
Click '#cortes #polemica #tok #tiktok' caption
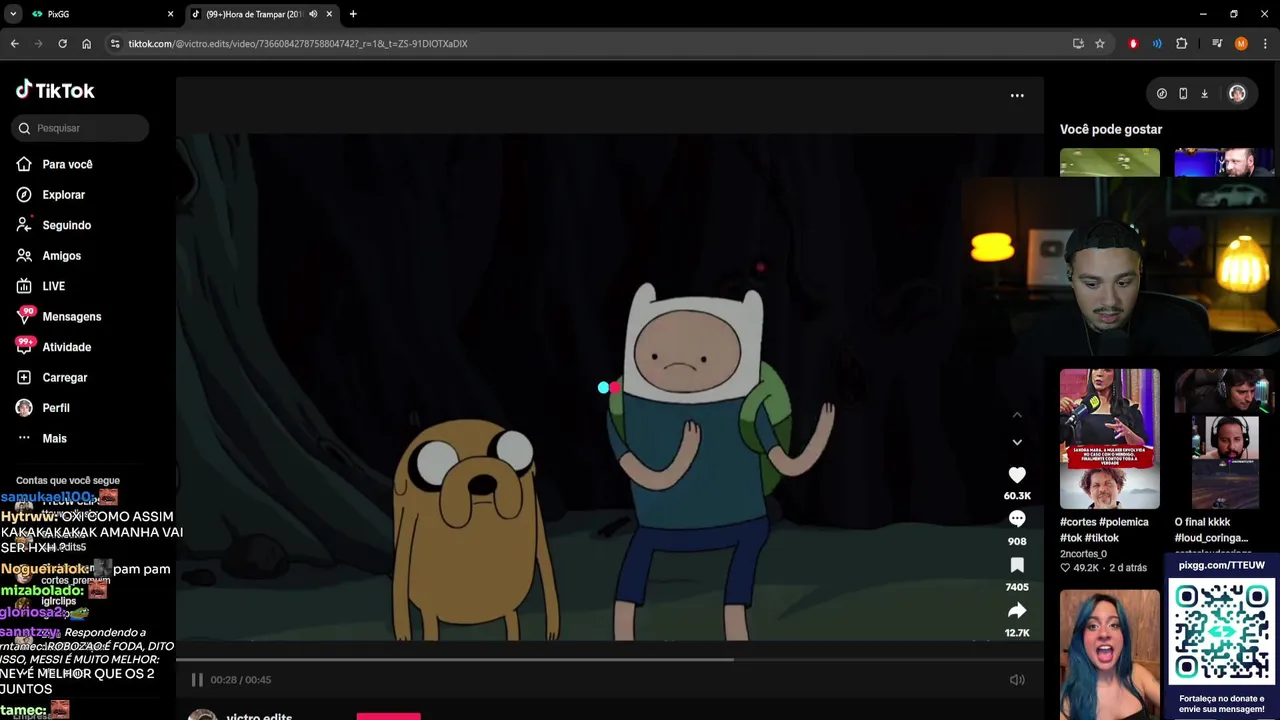click(x=1104, y=530)
